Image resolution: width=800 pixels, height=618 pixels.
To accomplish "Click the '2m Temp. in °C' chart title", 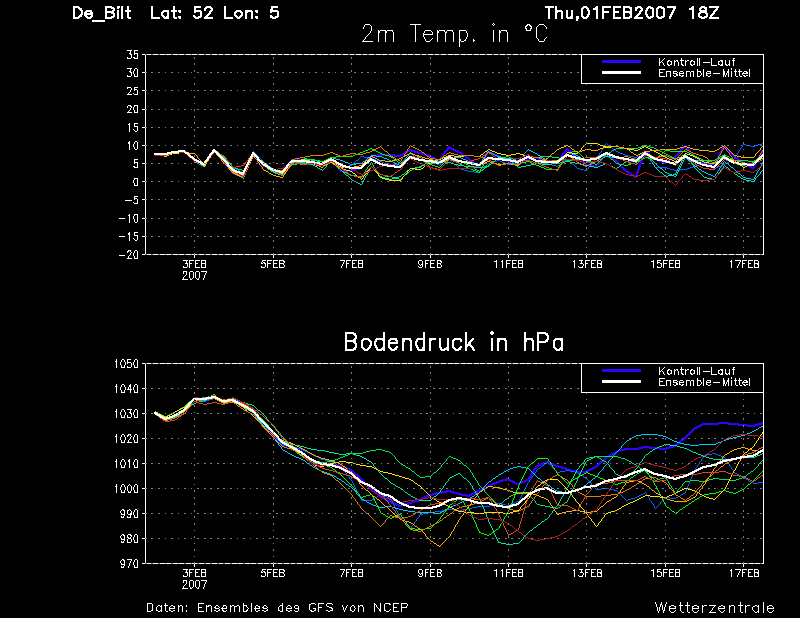I will (x=454, y=35).
